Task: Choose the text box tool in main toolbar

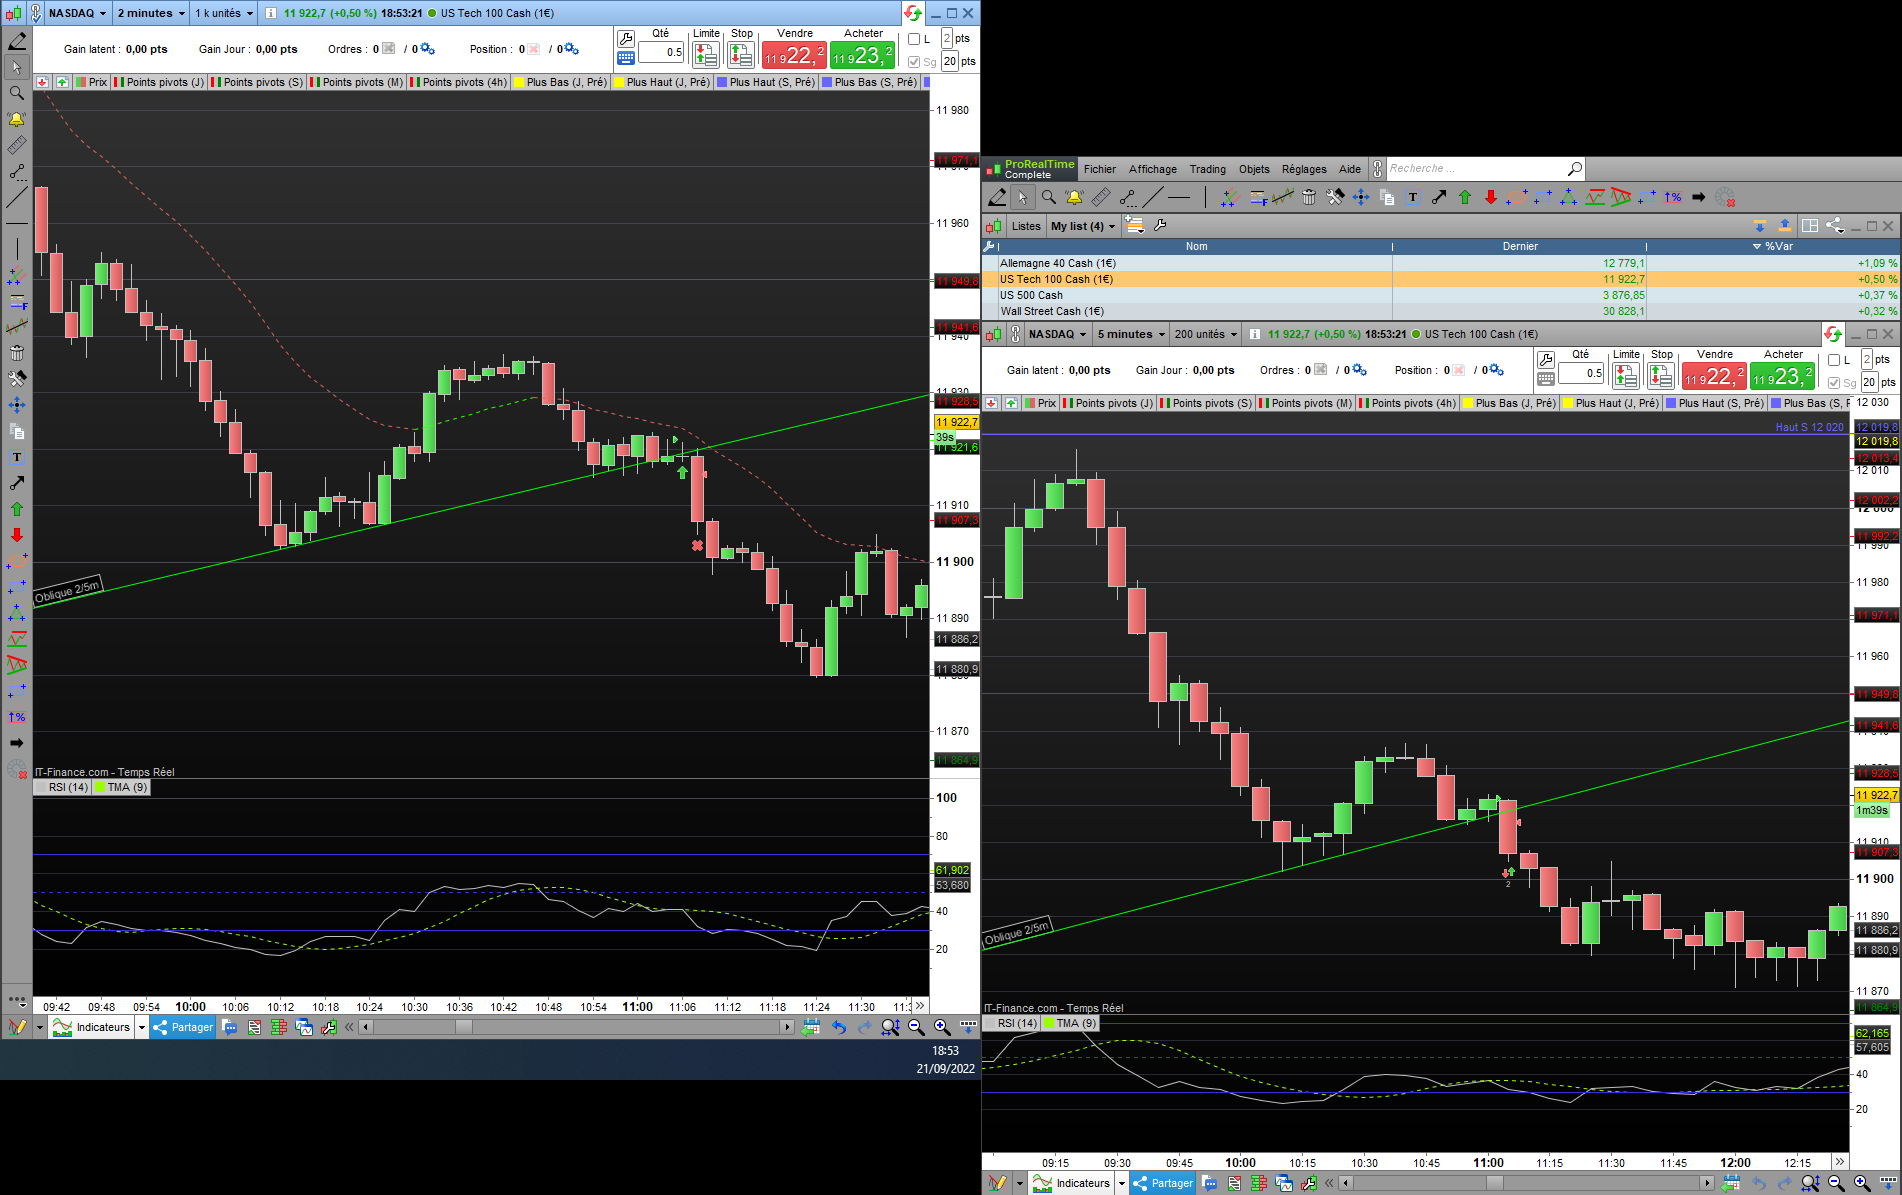Action: click(x=1413, y=197)
